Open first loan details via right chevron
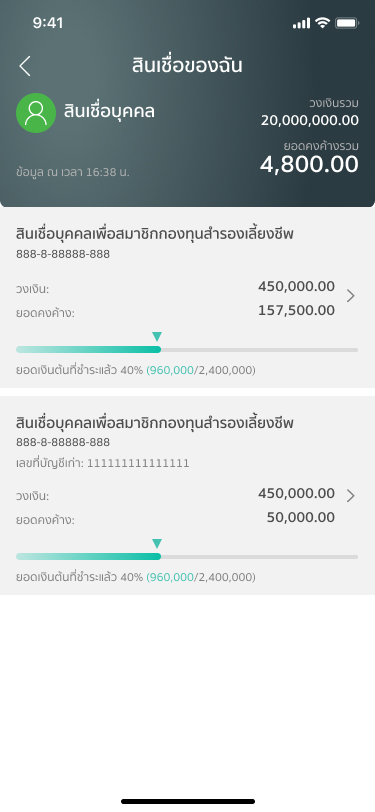This screenshot has height=812, width=375. point(351,296)
